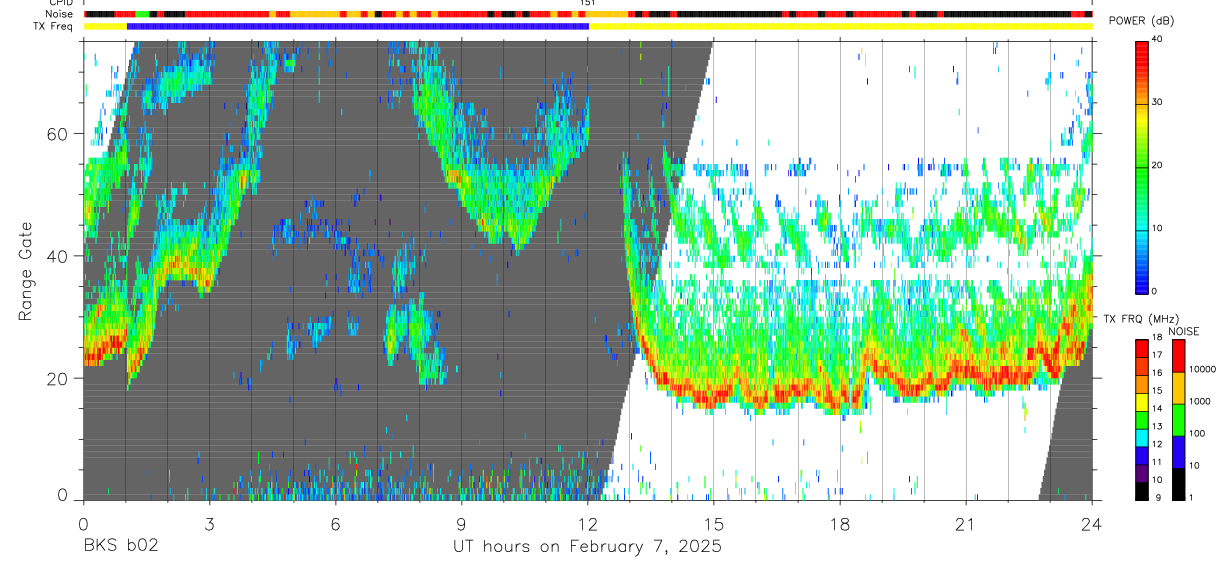Click the 21 tick on UT hours axis
The image size is (1228, 567).
point(966,523)
